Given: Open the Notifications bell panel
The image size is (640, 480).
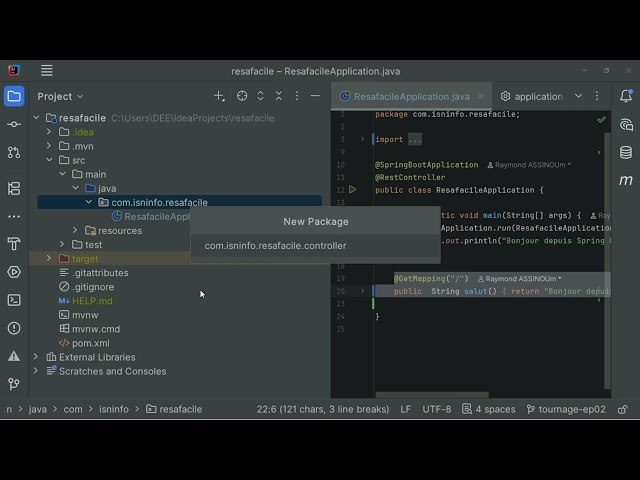Looking at the screenshot, I should pyautogui.click(x=626, y=96).
